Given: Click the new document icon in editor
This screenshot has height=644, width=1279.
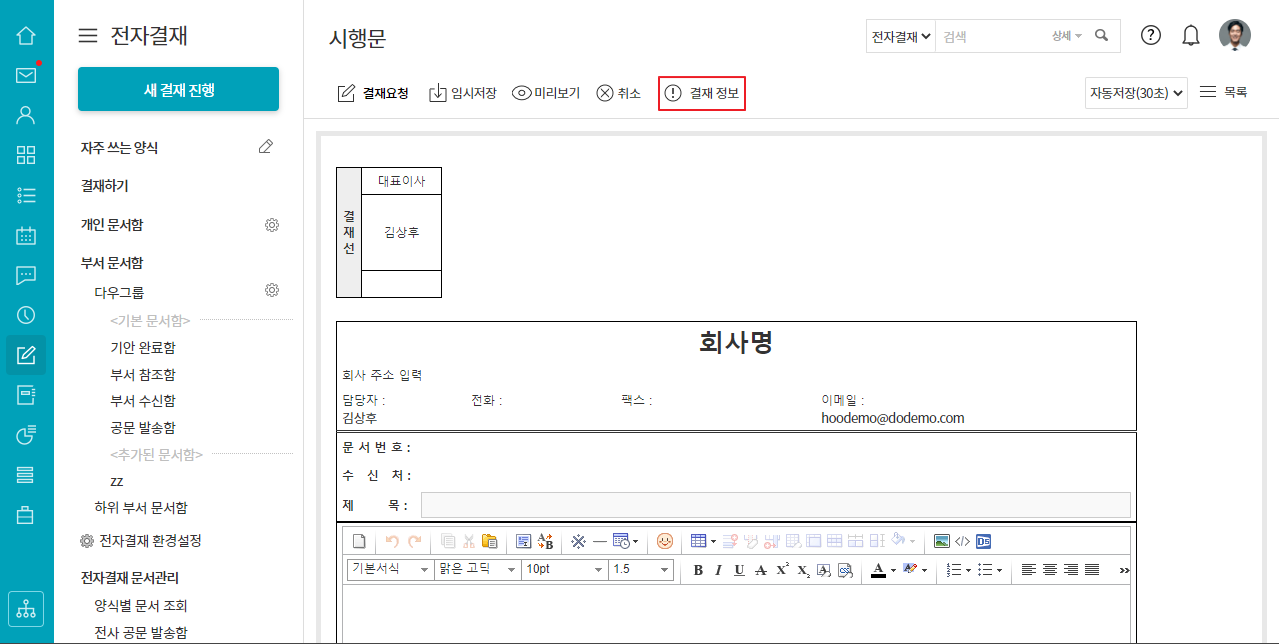Looking at the screenshot, I should pos(359,541).
